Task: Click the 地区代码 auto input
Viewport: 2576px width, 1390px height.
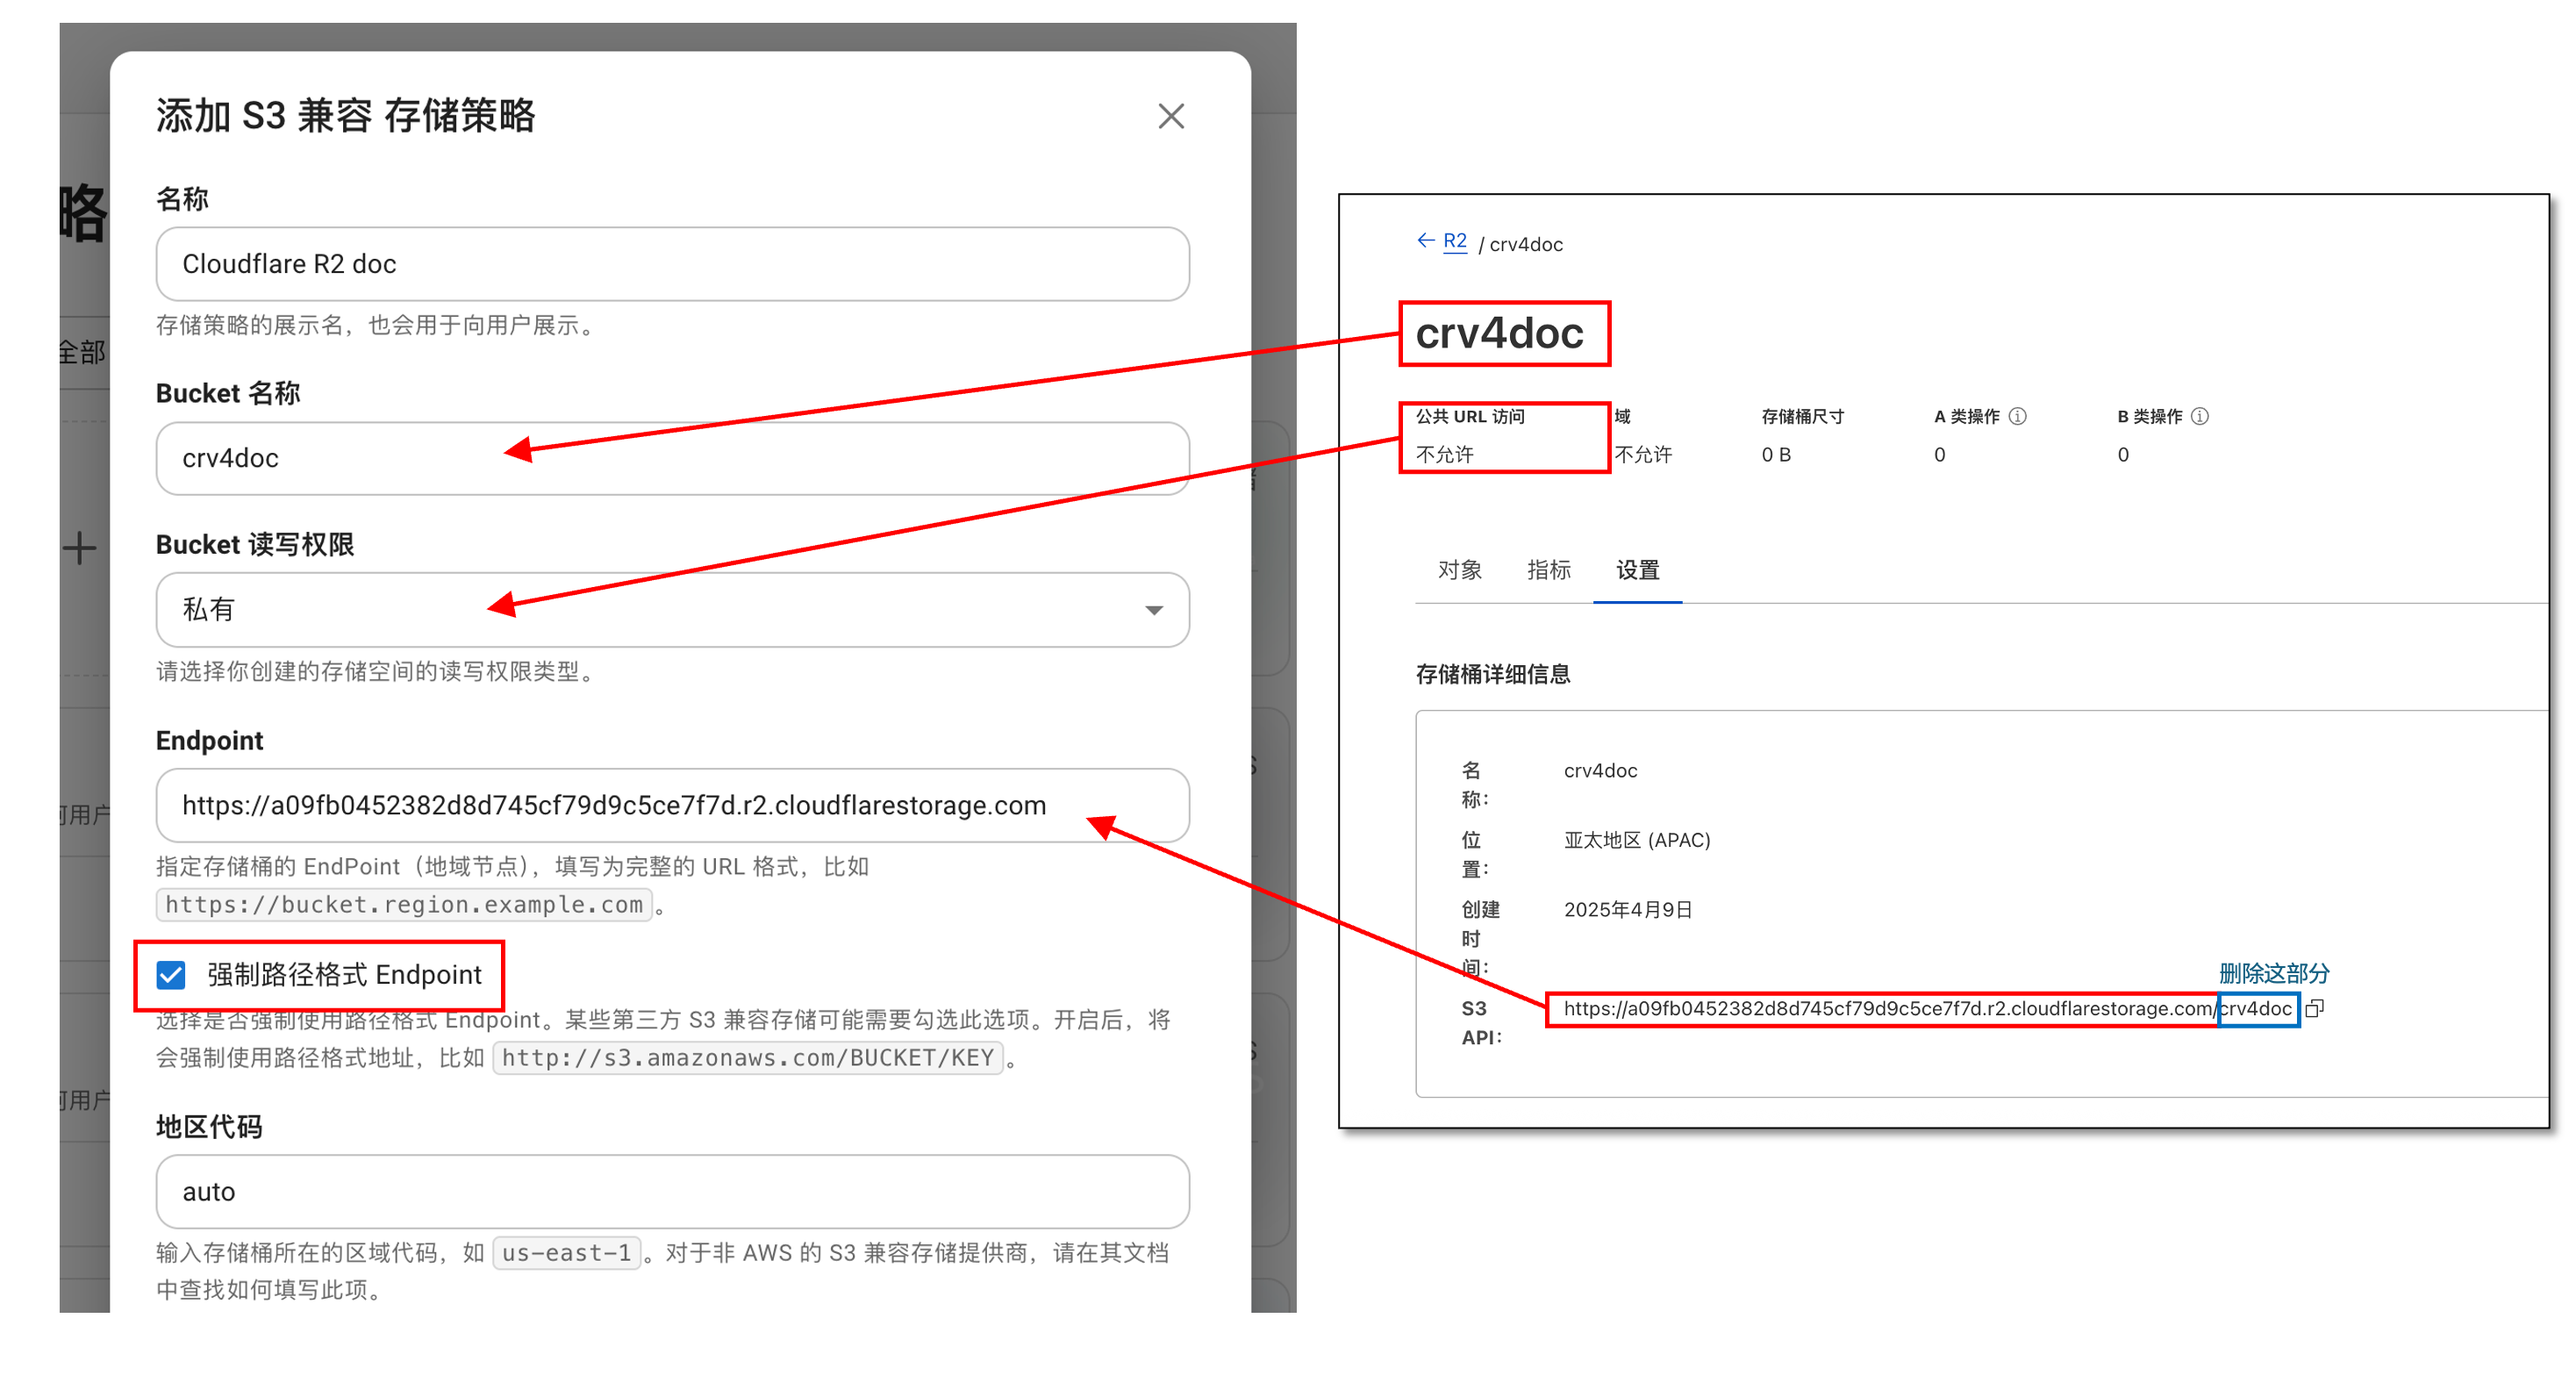Action: (672, 1191)
